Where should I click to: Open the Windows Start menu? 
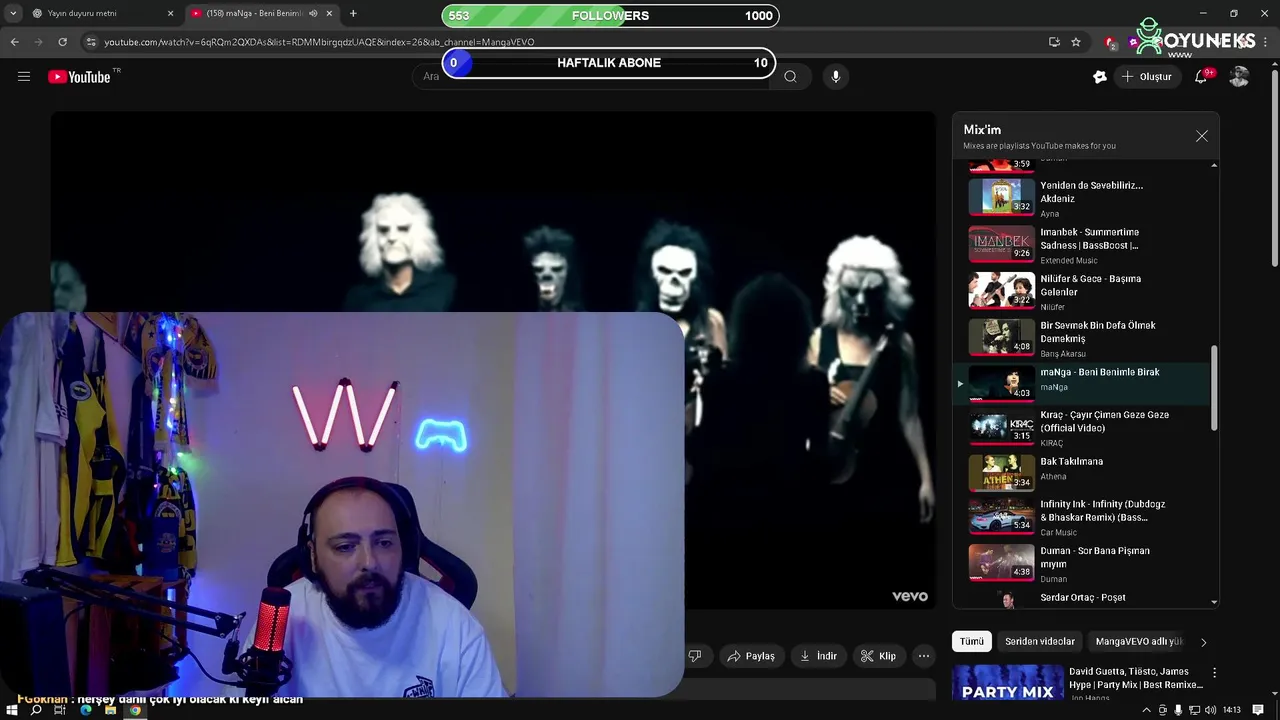[12, 710]
